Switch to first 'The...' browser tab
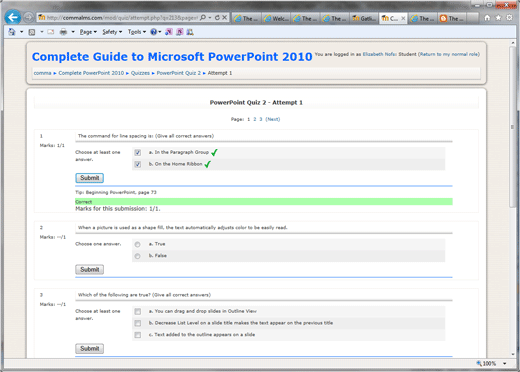The image size is (520, 372). pyautogui.click(x=247, y=18)
